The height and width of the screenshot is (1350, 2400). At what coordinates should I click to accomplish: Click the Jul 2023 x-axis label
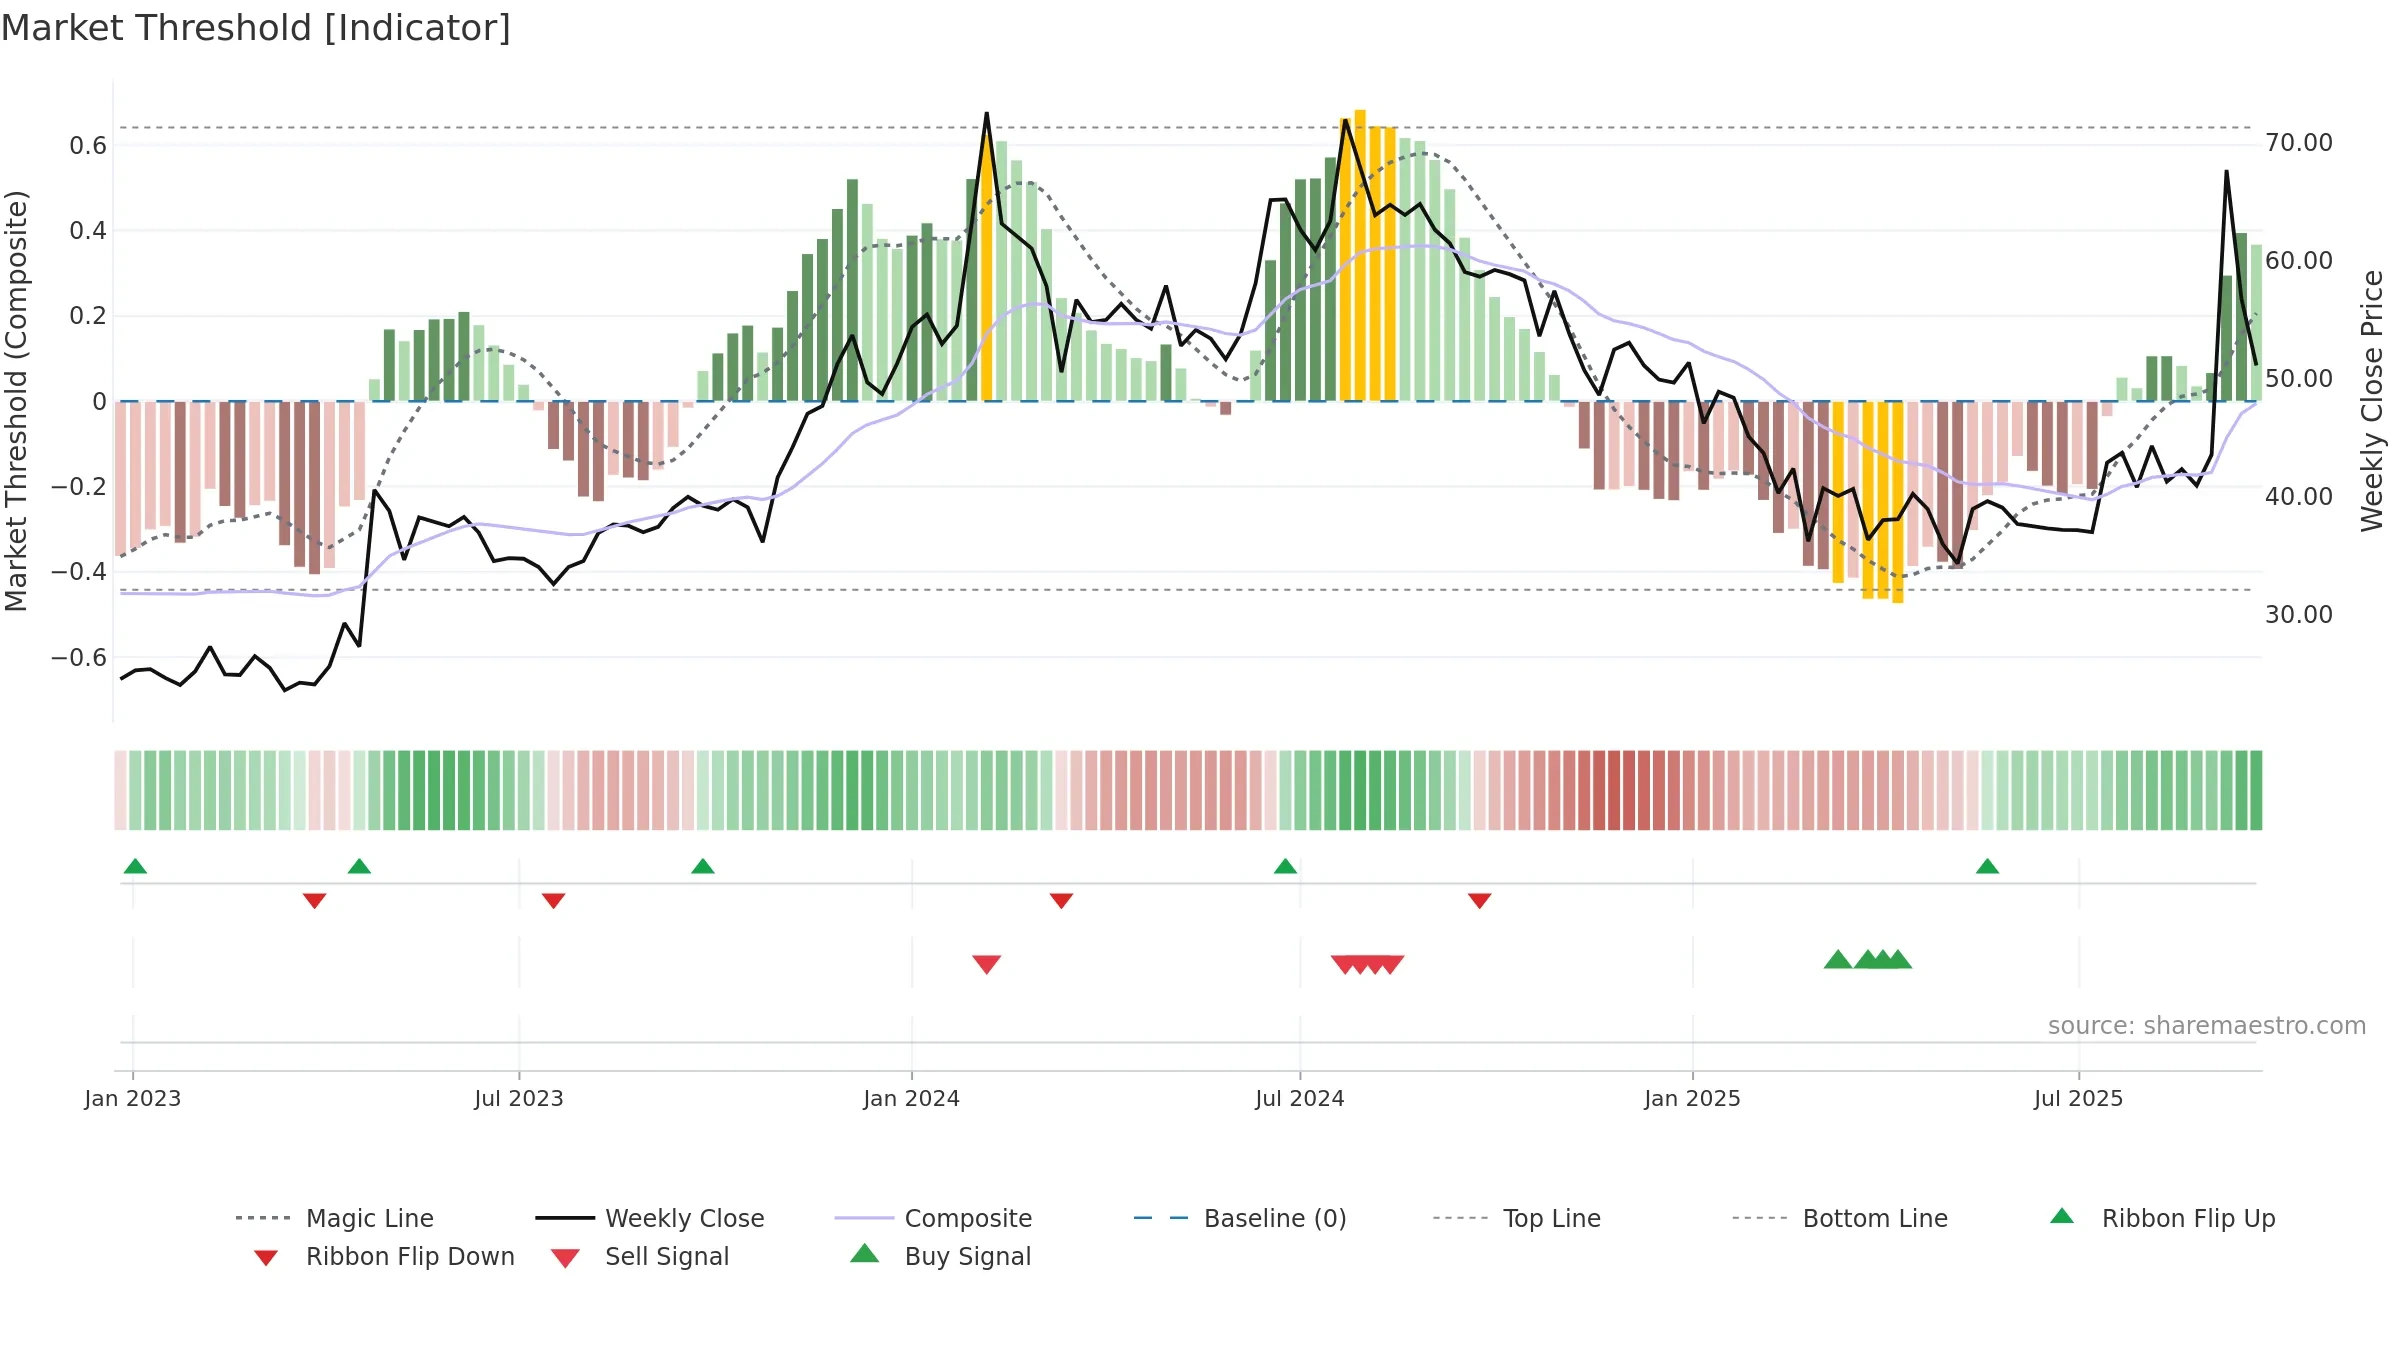519,1099
